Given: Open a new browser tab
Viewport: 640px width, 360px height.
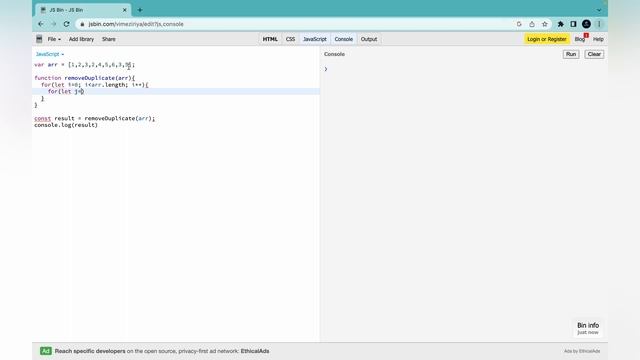Looking at the screenshot, I should click(140, 10).
